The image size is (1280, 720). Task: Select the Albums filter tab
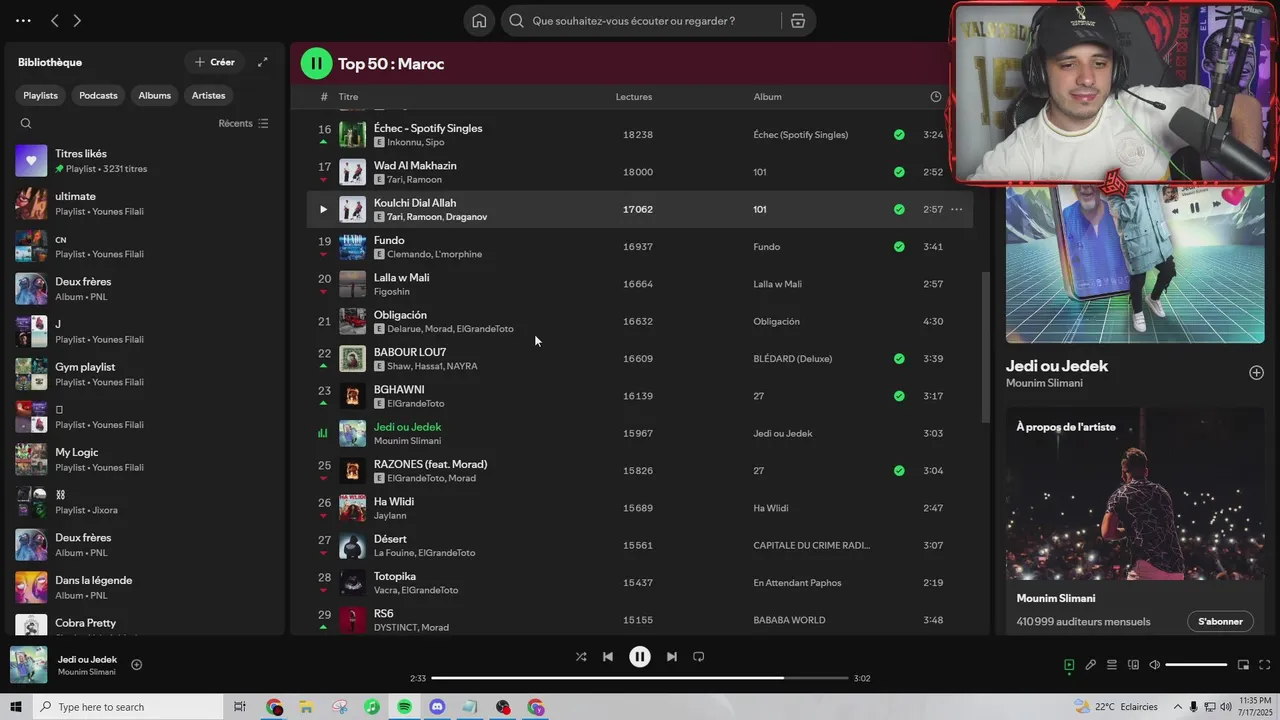154,95
